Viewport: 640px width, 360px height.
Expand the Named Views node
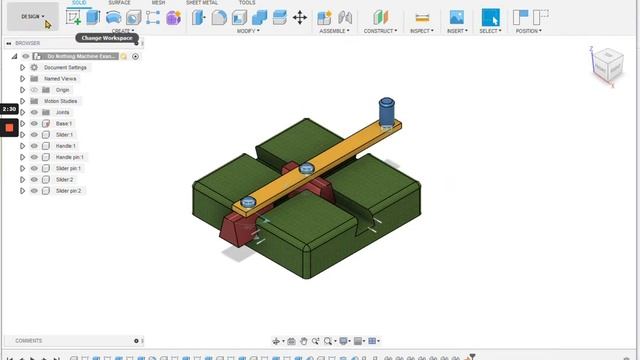[x=22, y=79]
